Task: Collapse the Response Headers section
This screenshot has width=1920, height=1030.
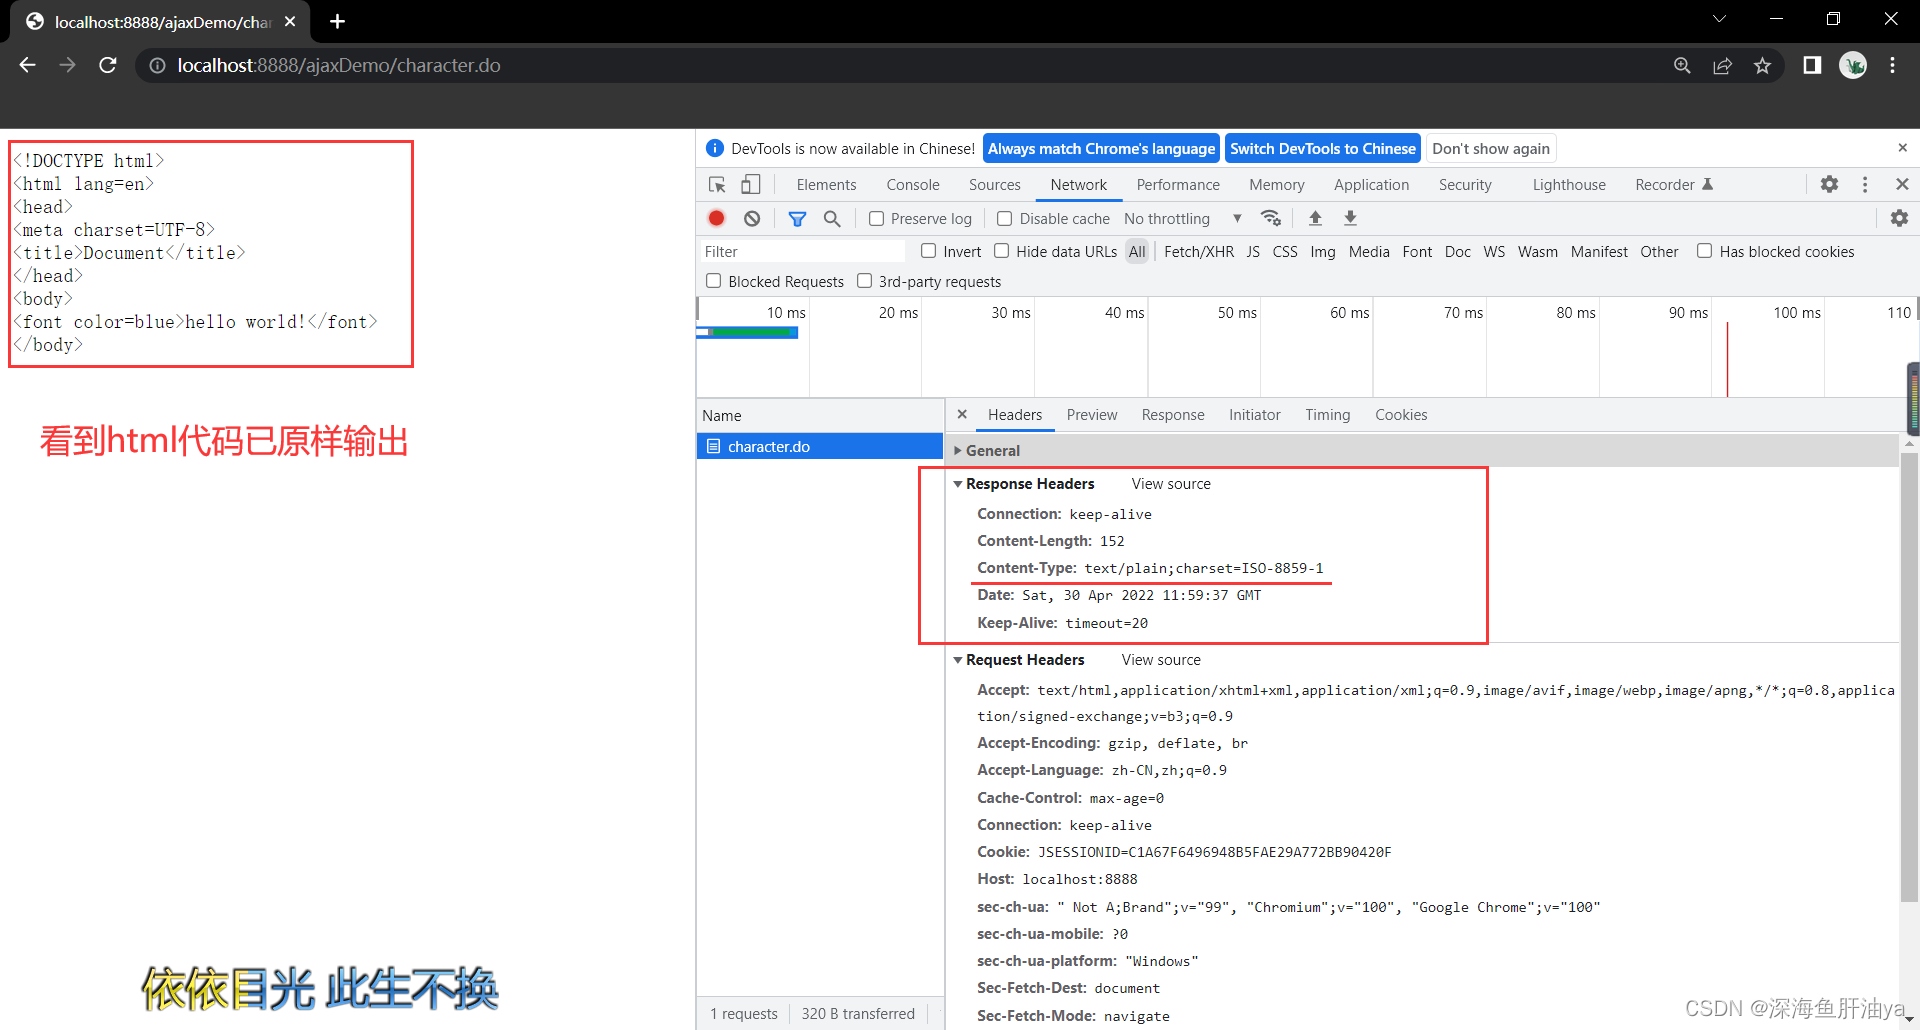Action: [x=958, y=484]
